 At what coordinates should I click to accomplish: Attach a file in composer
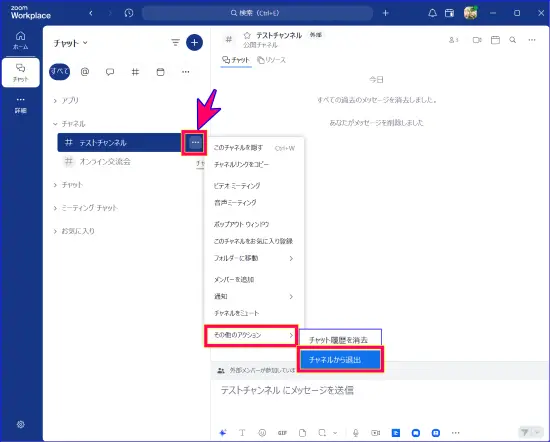tap(302, 433)
